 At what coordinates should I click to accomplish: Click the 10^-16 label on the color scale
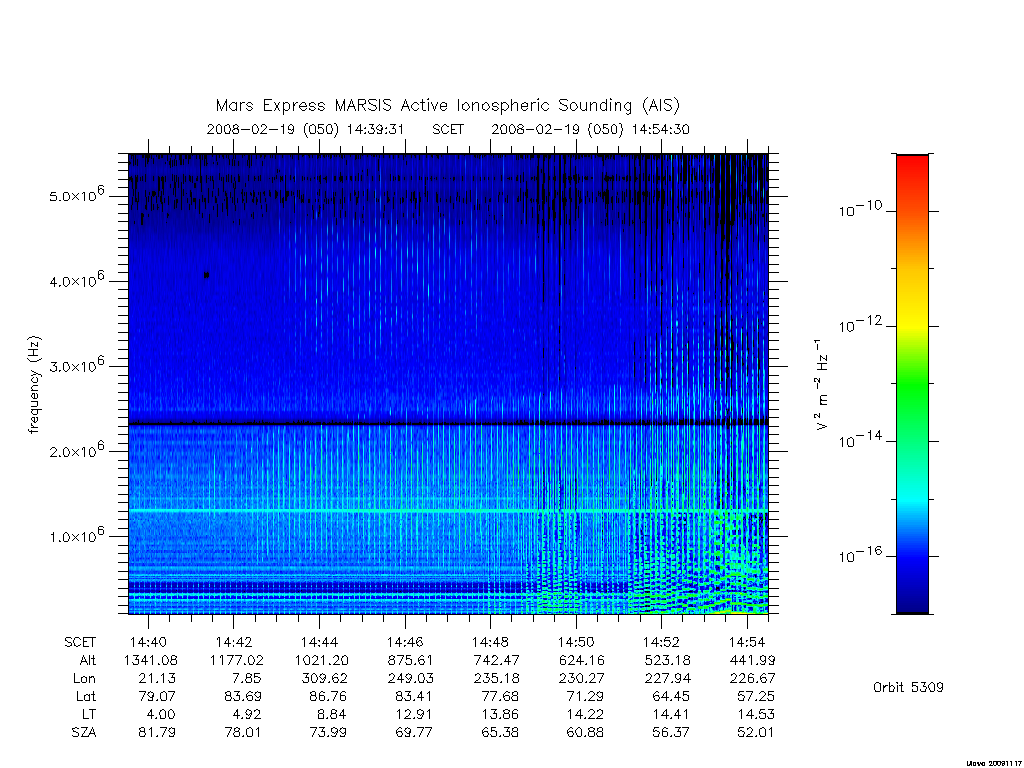859,554
